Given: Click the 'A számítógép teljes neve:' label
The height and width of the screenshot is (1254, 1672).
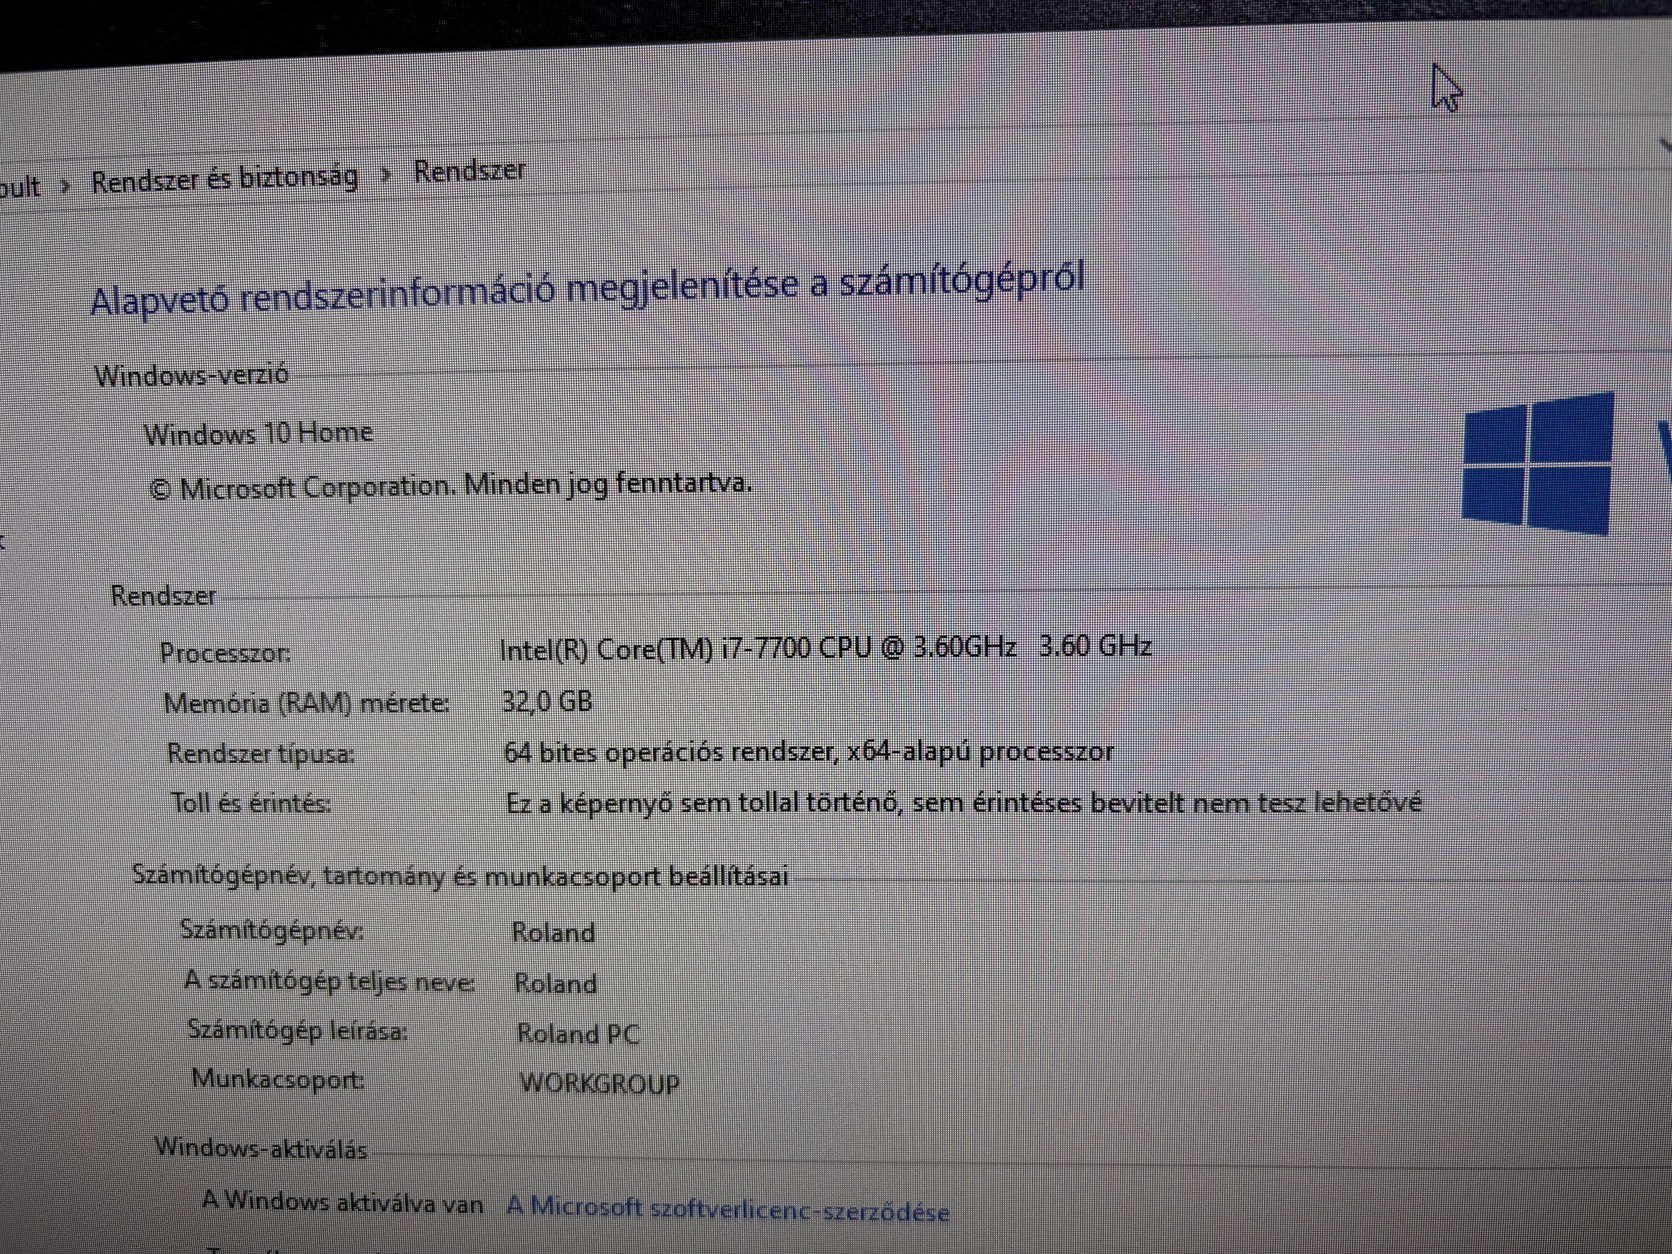Looking at the screenshot, I should point(329,981).
